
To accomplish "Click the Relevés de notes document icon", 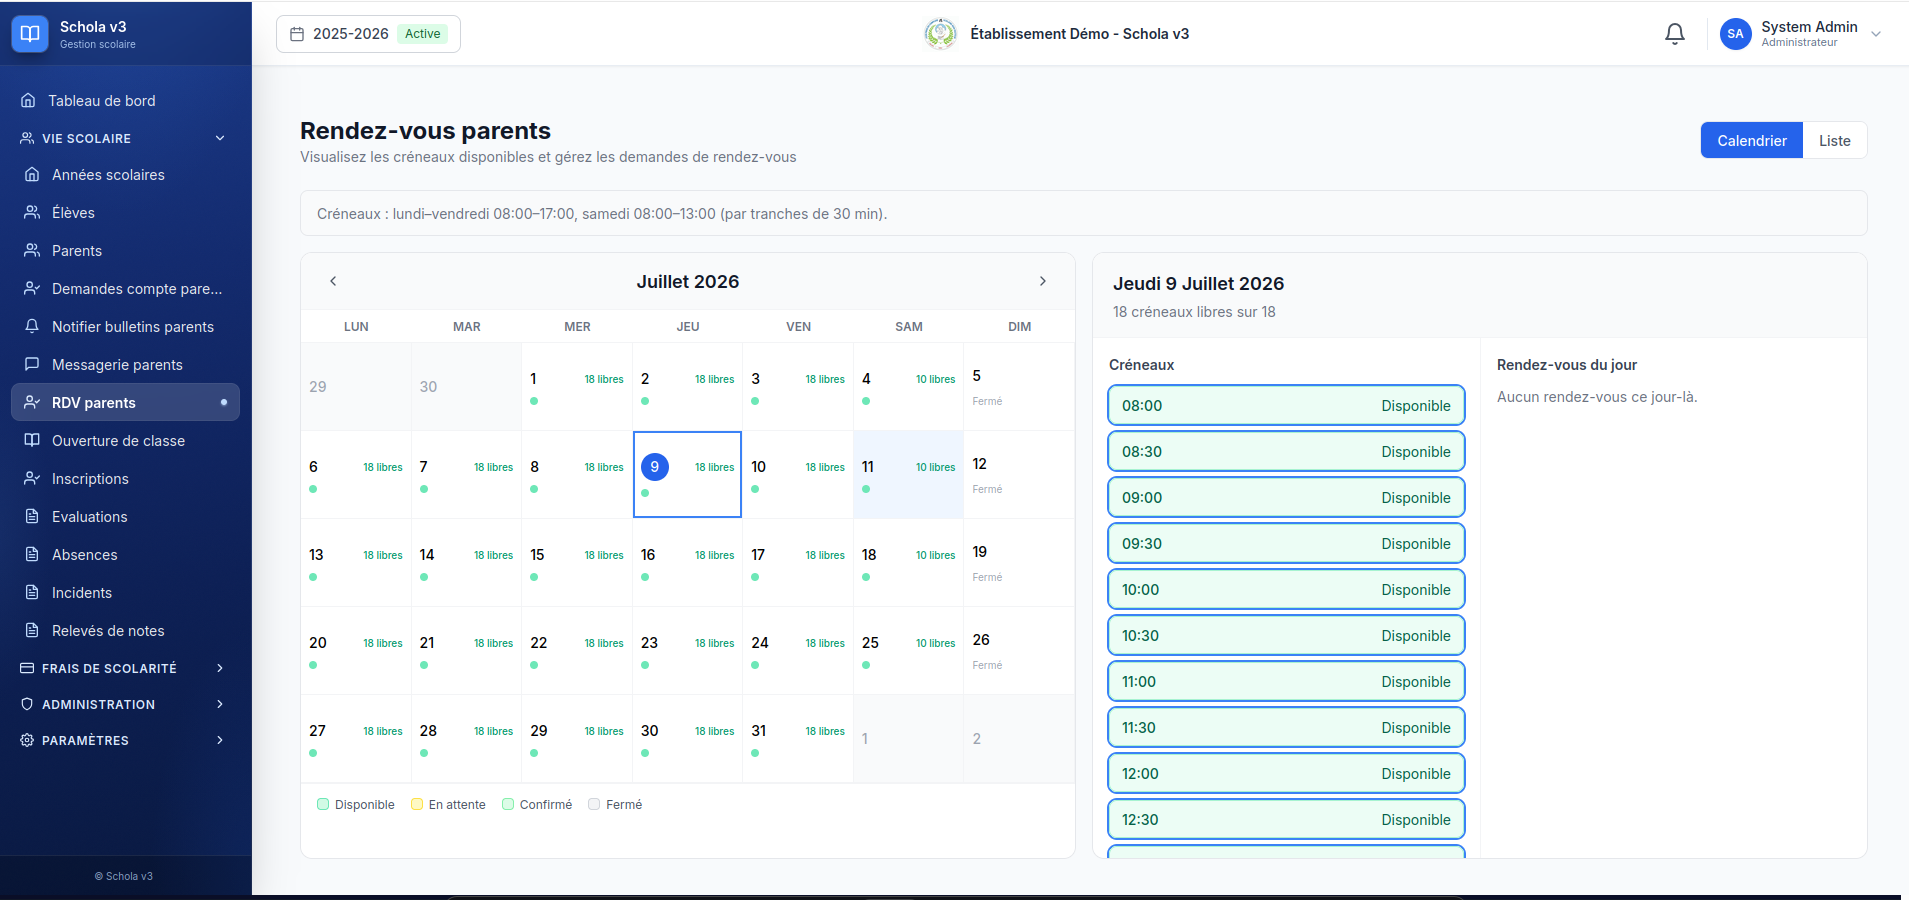I will coord(32,630).
